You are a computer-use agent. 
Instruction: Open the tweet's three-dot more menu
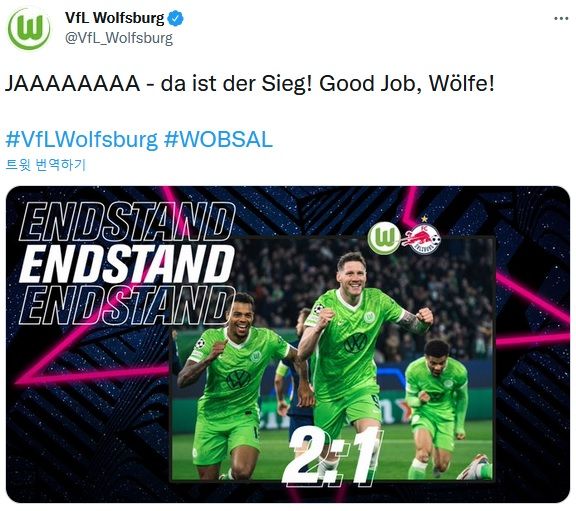pos(561,18)
